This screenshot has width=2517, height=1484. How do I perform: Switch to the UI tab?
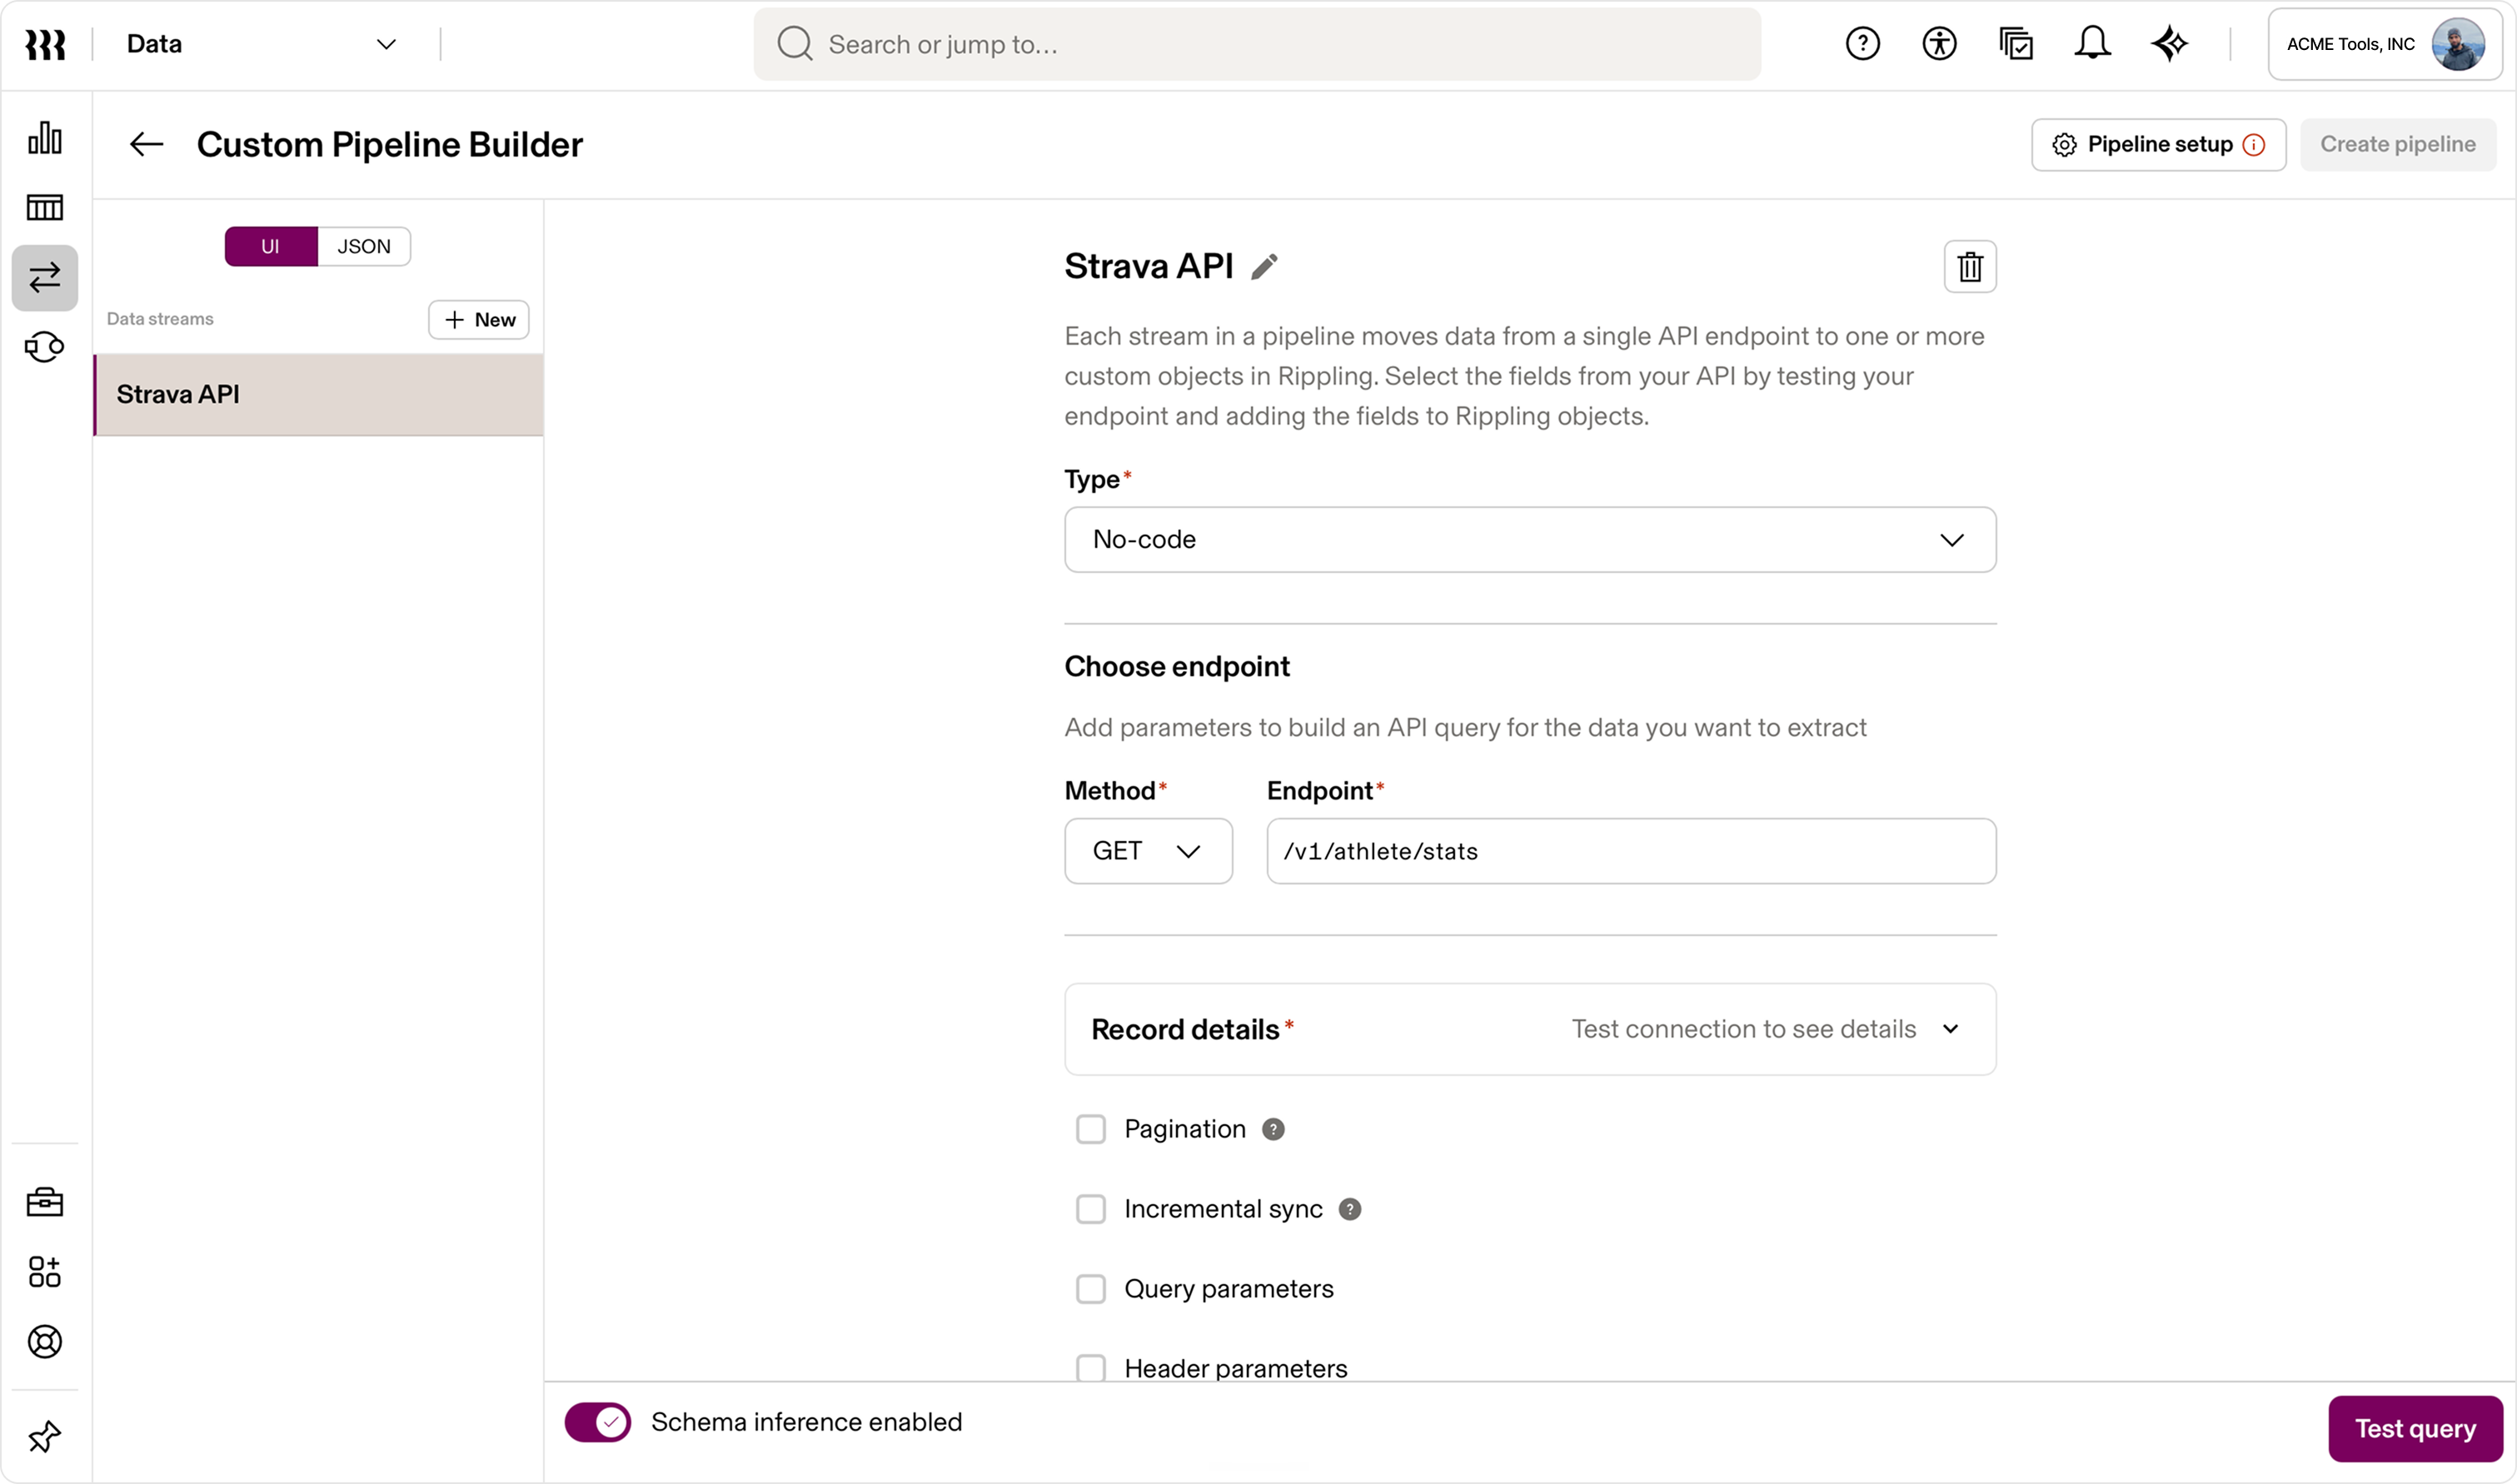click(x=271, y=247)
